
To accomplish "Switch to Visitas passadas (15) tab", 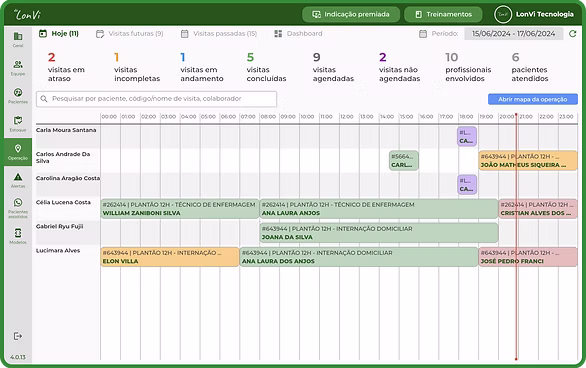I will click(219, 34).
